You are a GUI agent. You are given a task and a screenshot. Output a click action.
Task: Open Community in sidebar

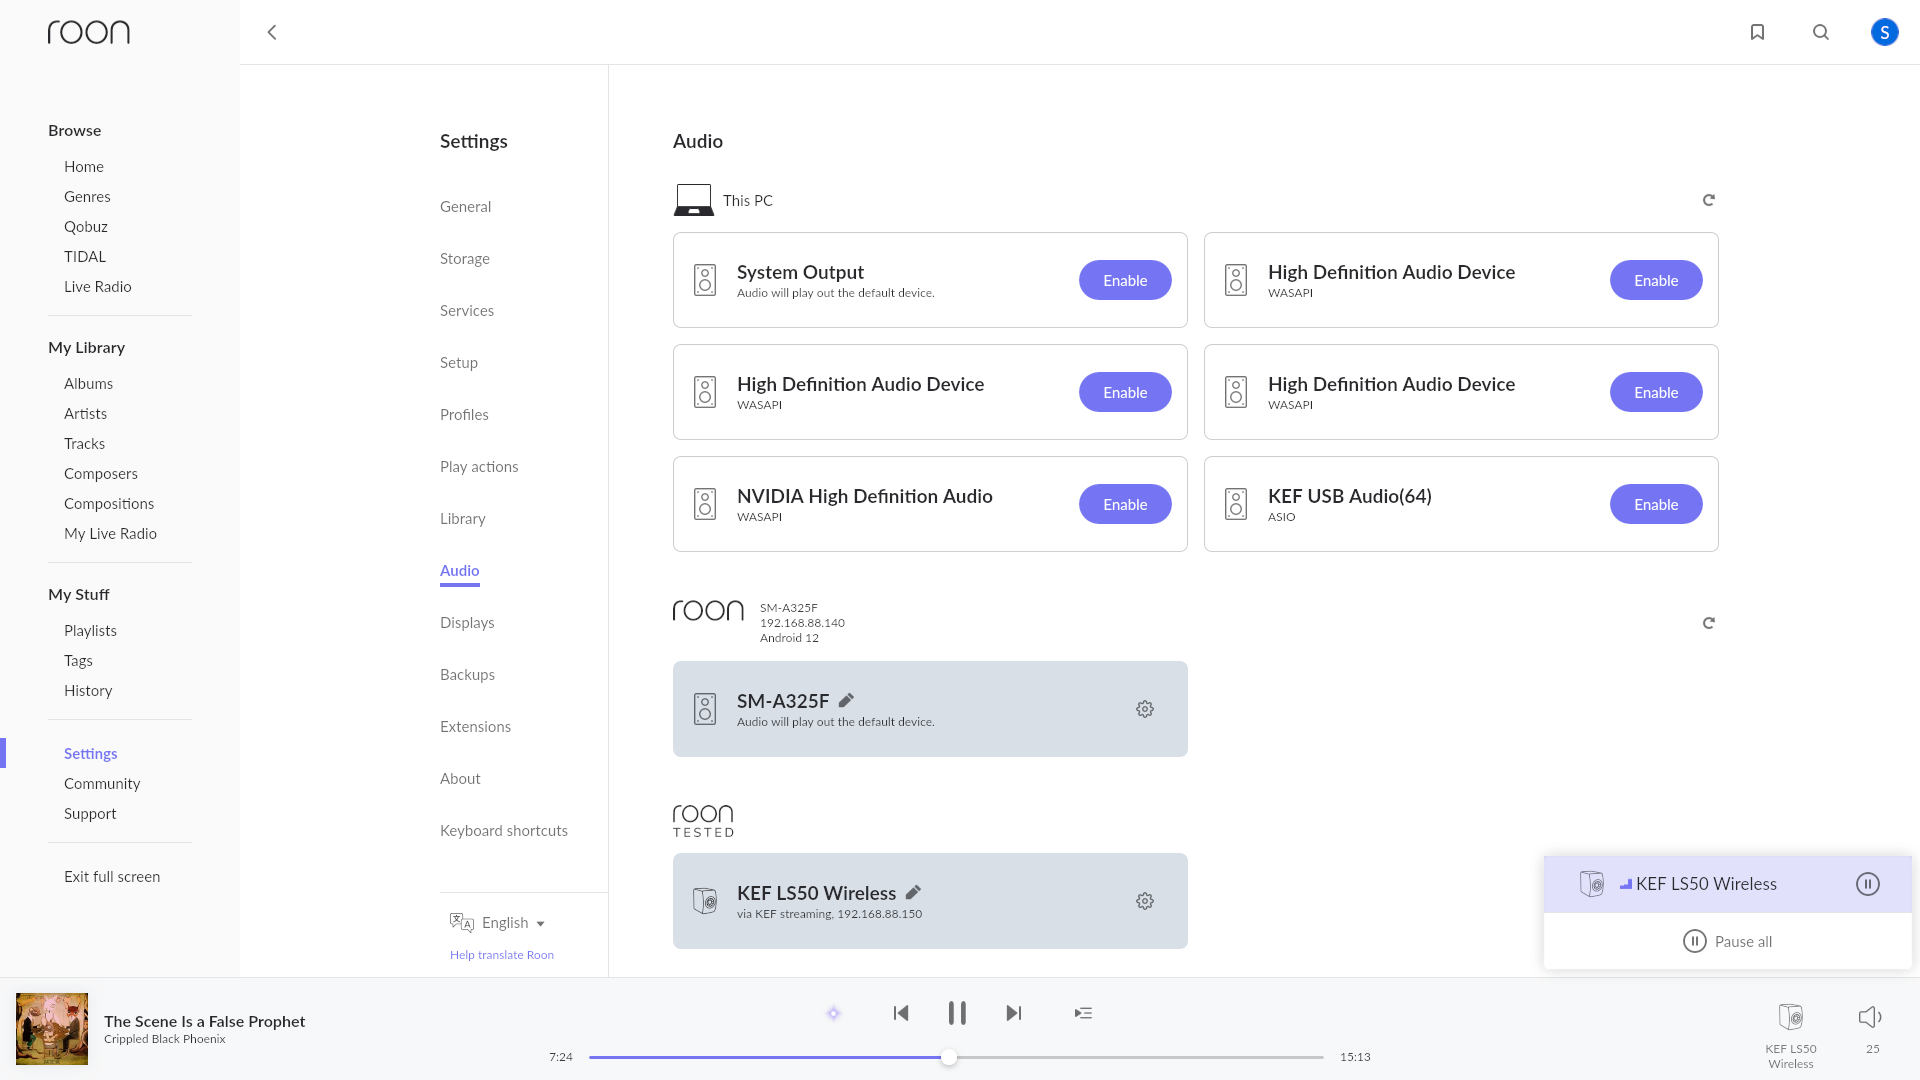(102, 784)
